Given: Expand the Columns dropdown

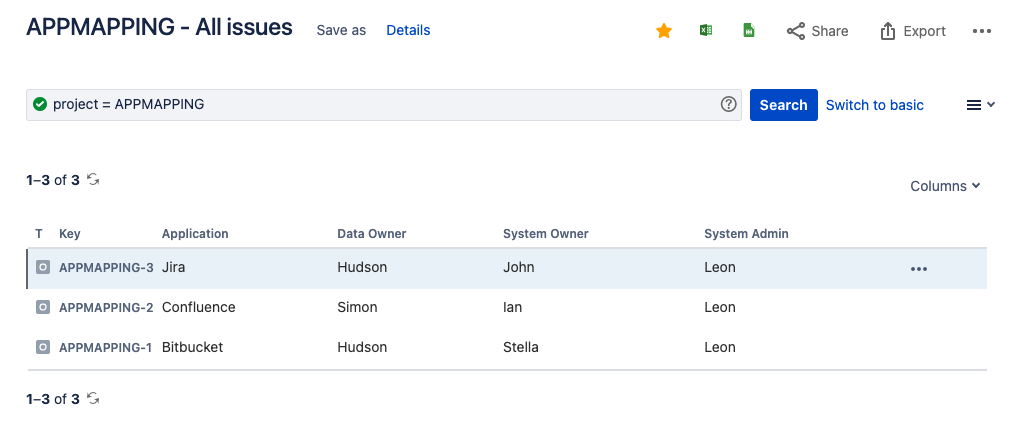Looking at the screenshot, I should point(945,186).
